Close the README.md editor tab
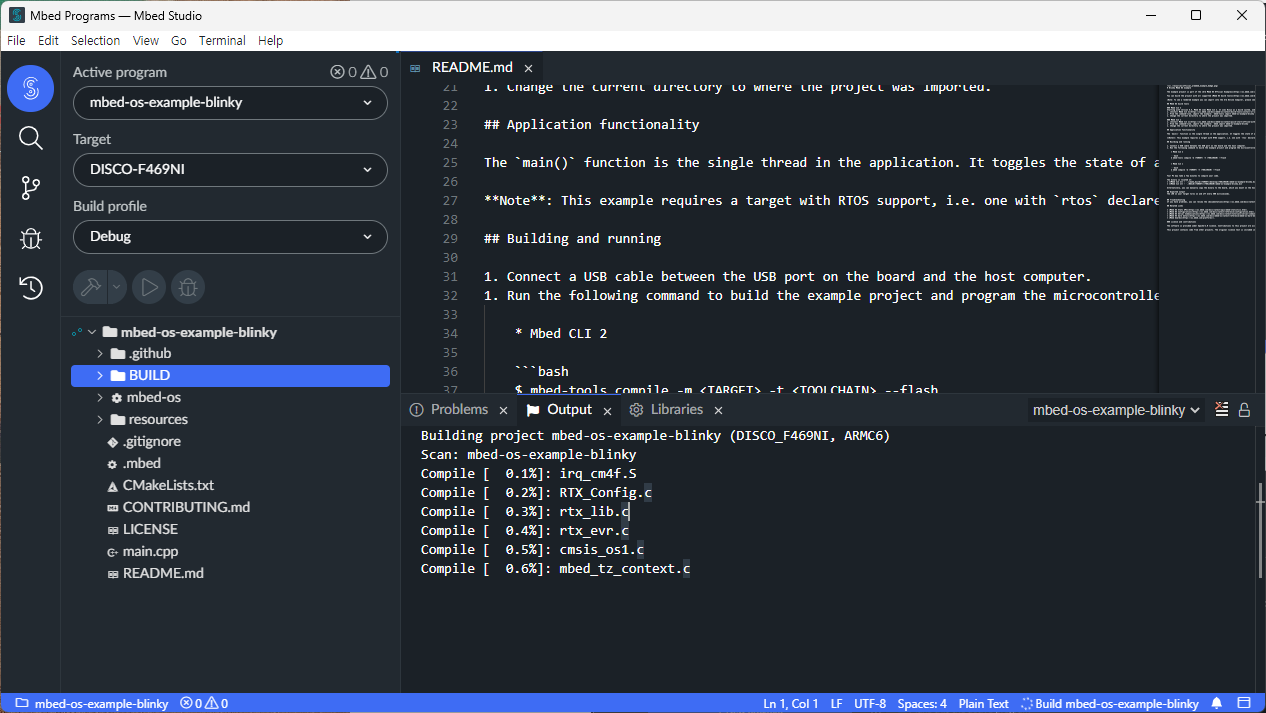The height and width of the screenshot is (713, 1266). click(528, 68)
